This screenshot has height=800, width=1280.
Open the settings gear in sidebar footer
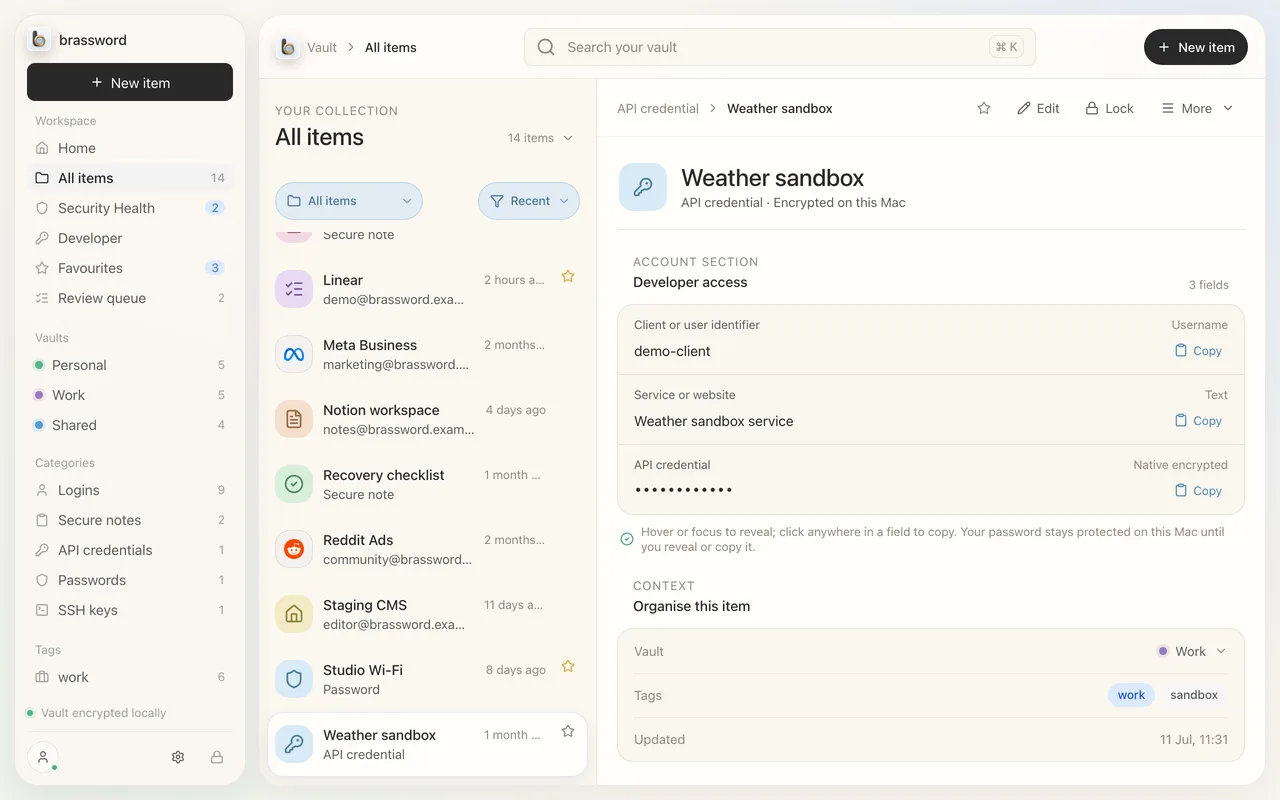[x=178, y=757]
